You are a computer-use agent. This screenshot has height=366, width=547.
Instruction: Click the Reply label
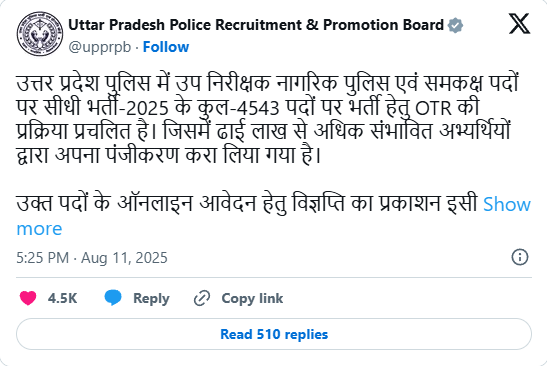[151, 299]
